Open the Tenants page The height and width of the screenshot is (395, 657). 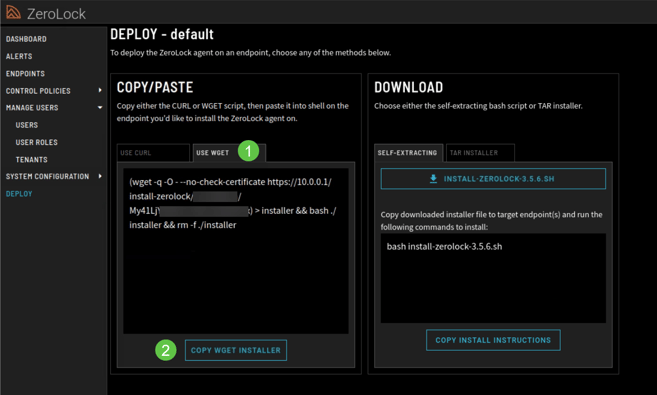[31, 160]
